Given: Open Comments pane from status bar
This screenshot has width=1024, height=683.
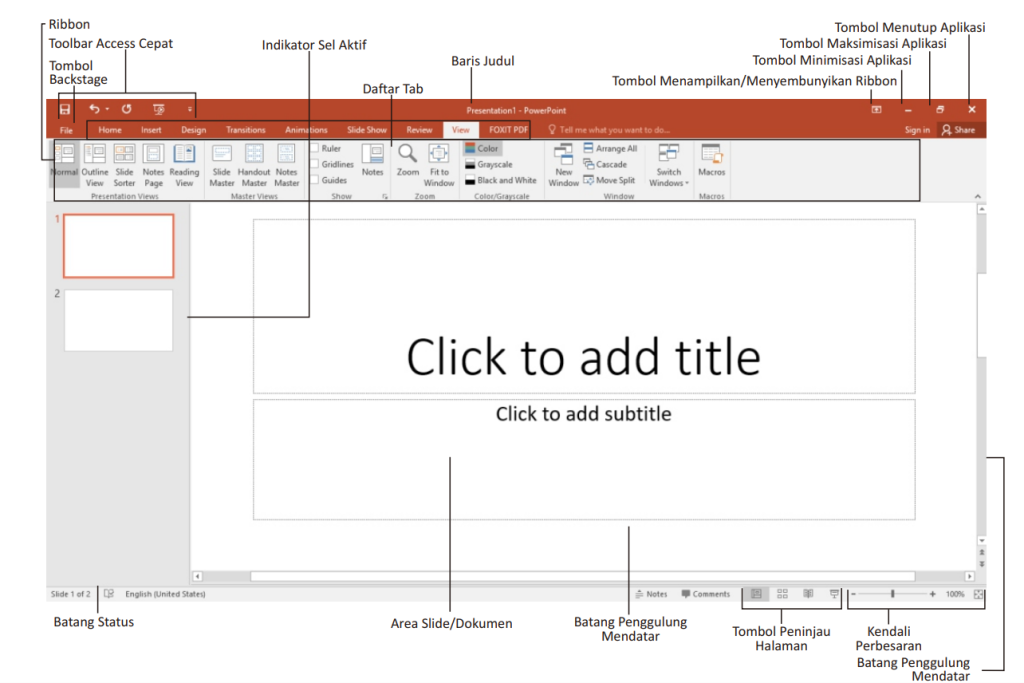Looking at the screenshot, I should [x=706, y=594].
